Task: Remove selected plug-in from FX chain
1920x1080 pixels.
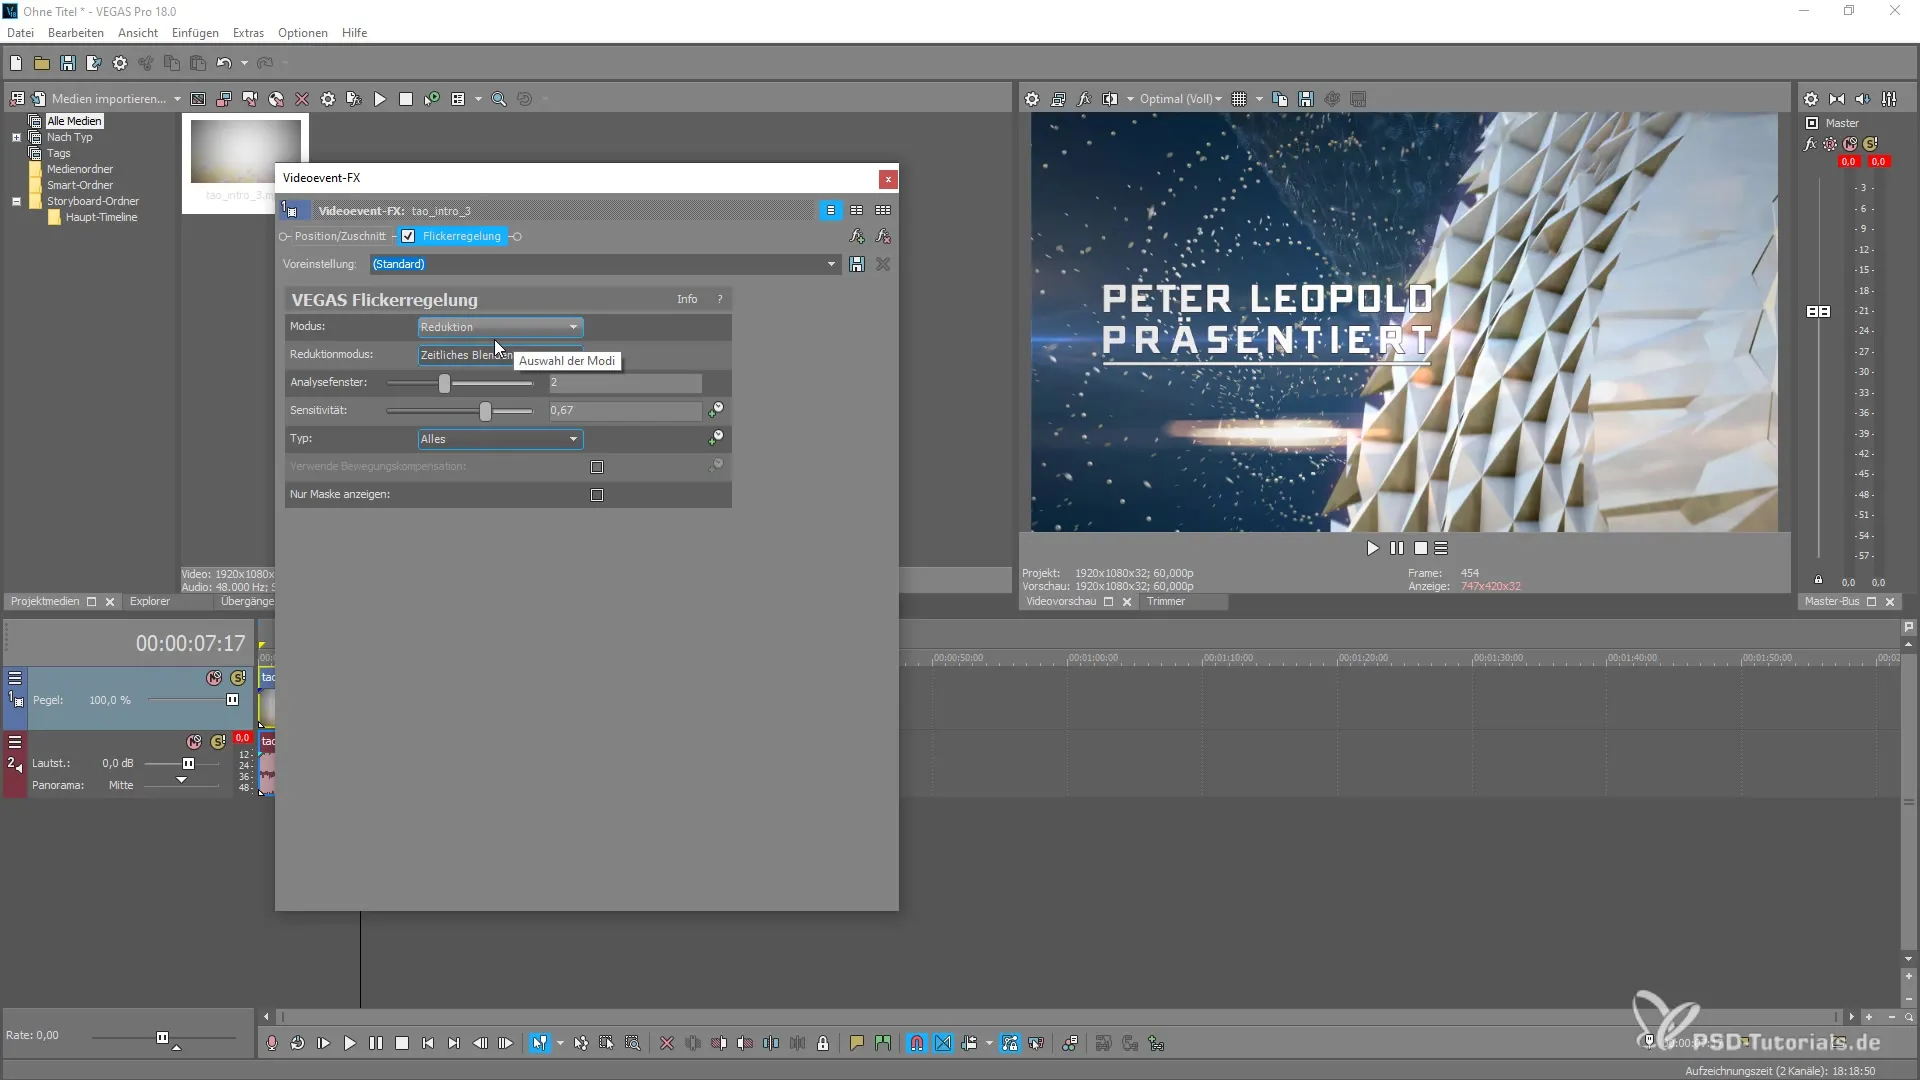Action: click(x=883, y=236)
